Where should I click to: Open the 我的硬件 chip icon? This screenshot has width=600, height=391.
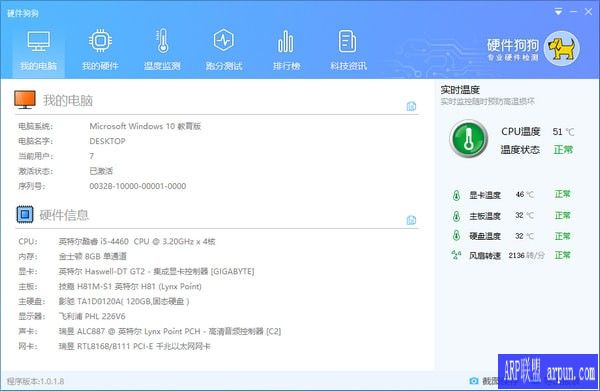(x=100, y=41)
